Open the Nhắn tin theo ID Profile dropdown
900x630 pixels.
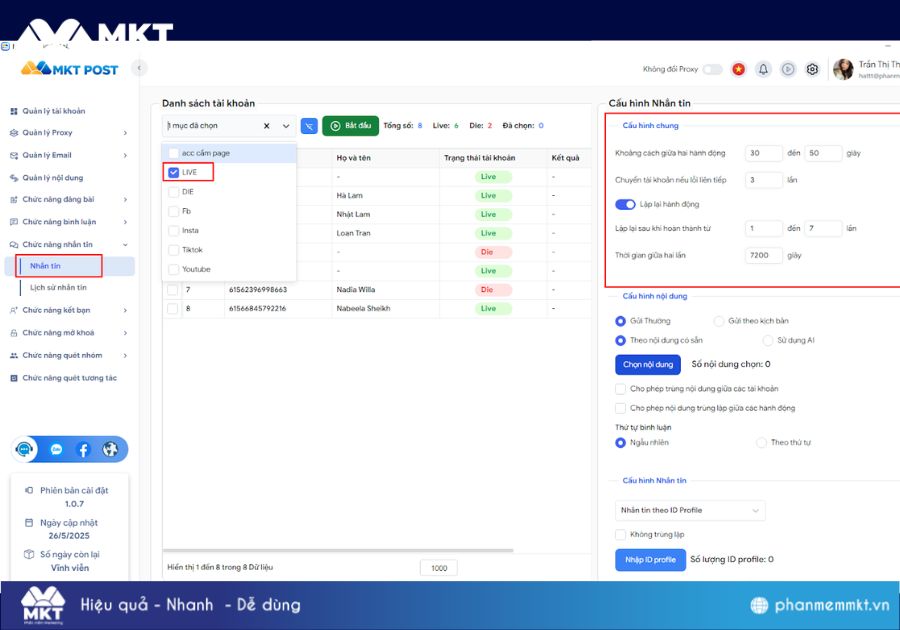coord(690,510)
